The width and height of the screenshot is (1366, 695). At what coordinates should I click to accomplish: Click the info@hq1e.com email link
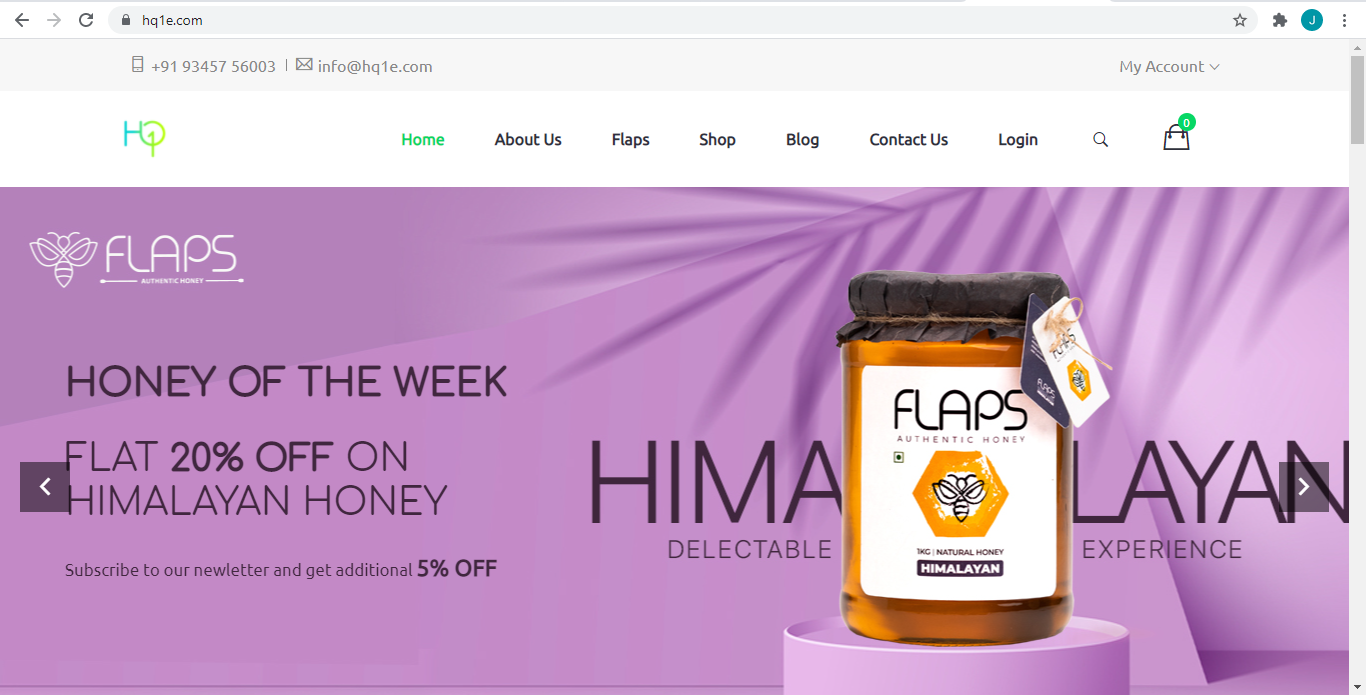(x=375, y=66)
